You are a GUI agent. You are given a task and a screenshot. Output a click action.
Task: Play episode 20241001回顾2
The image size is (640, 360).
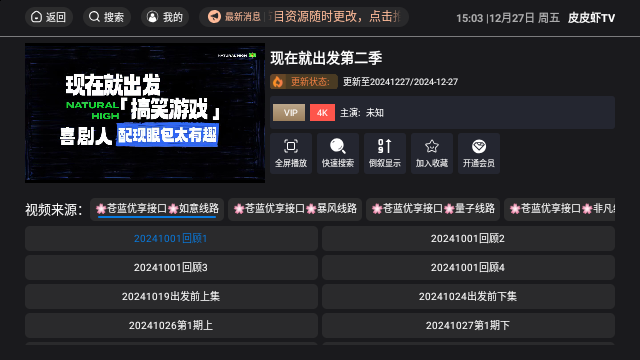[x=468, y=238]
